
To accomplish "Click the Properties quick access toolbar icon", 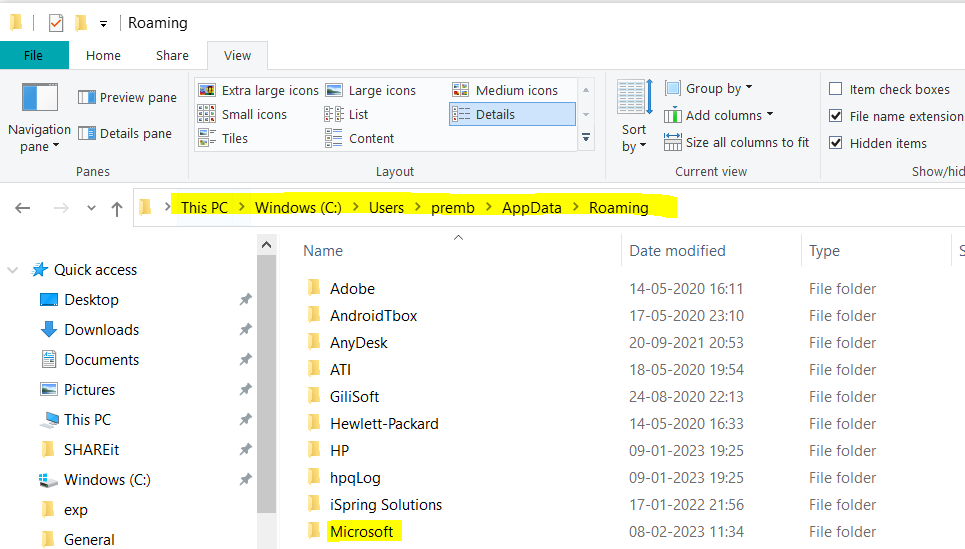I will tap(56, 23).
